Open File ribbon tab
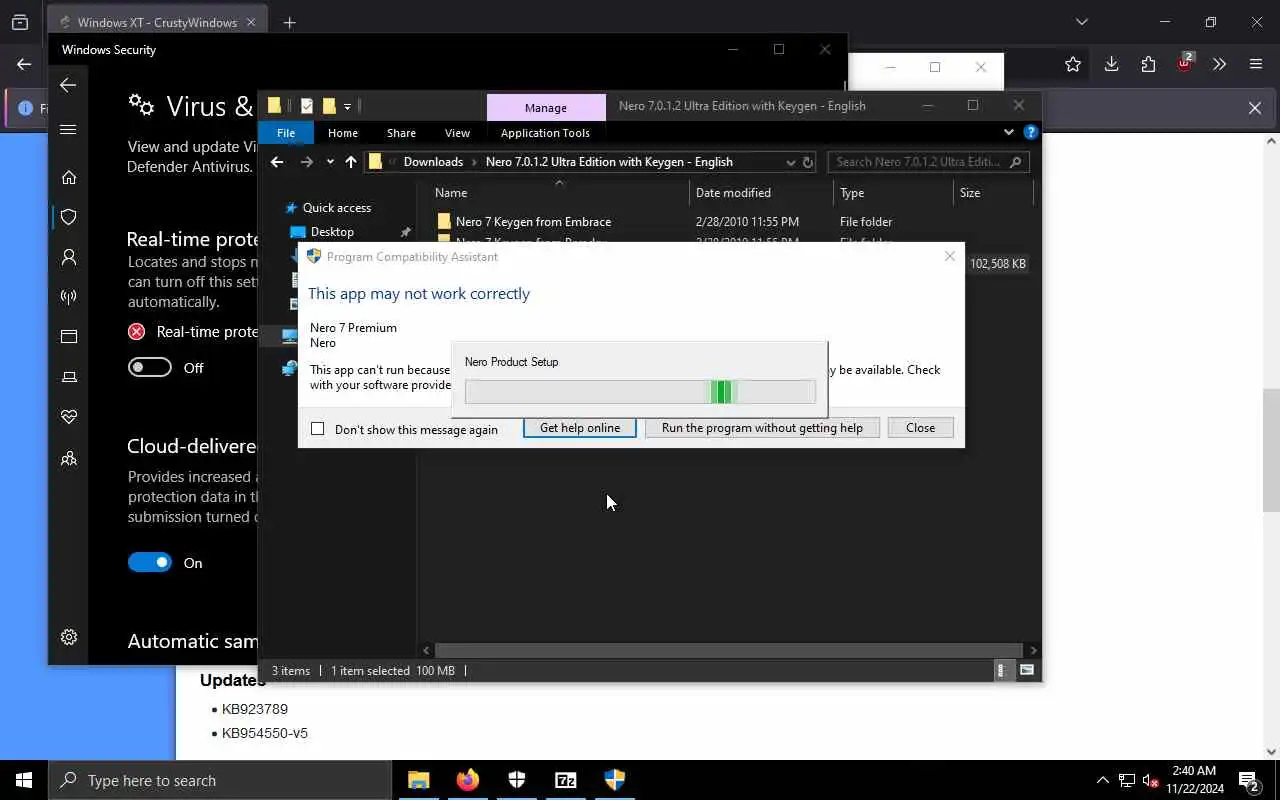 point(286,132)
